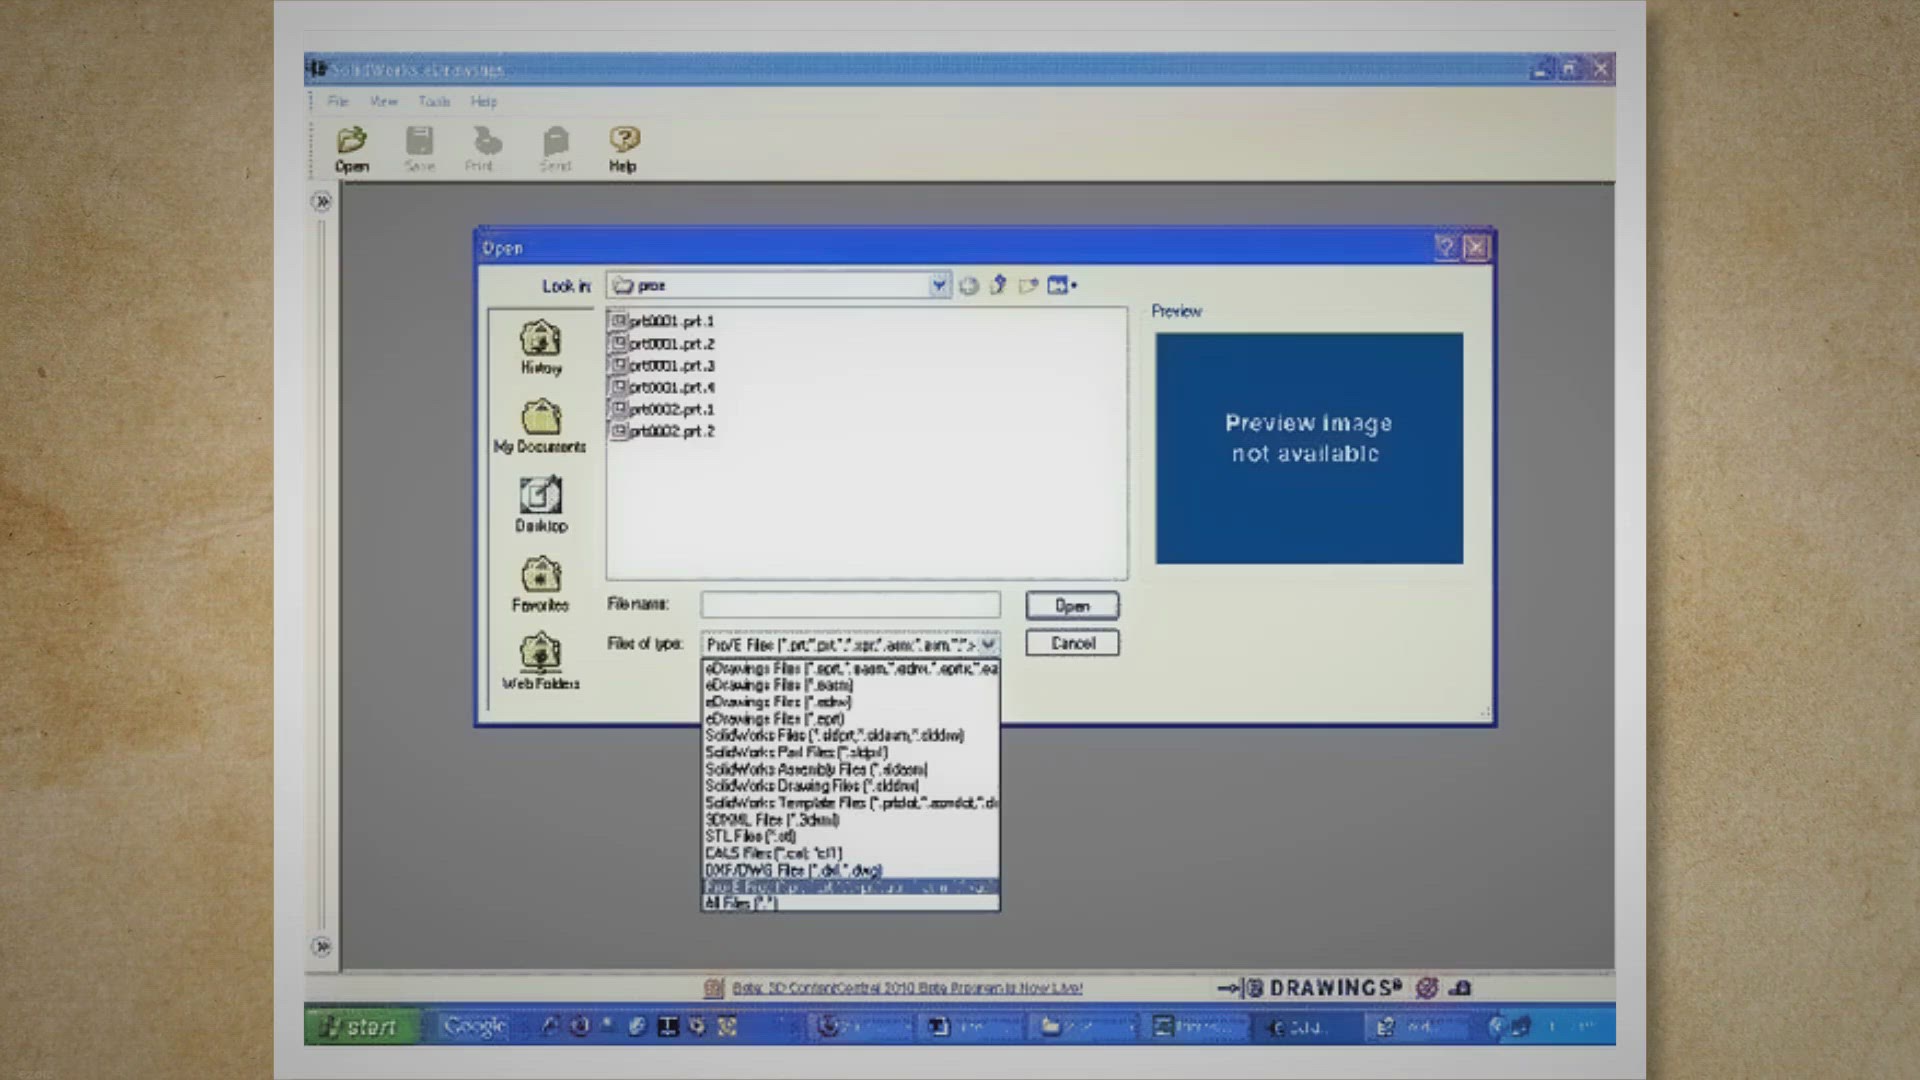Click the Cancel button in dialog

(1072, 643)
